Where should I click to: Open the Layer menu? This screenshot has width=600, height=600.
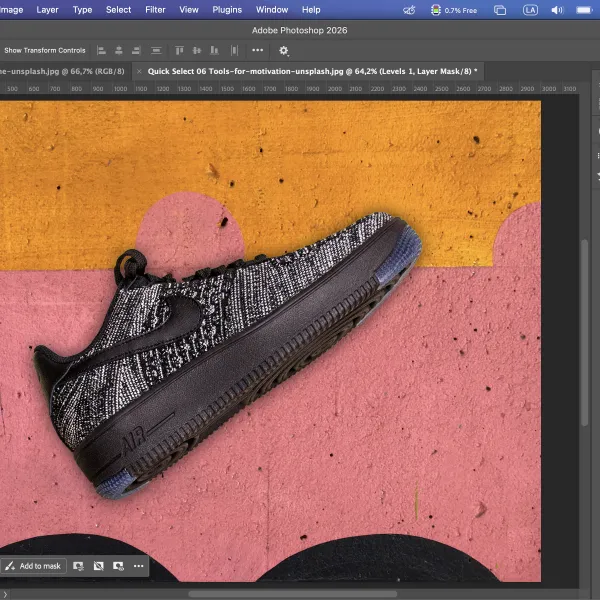point(47,10)
